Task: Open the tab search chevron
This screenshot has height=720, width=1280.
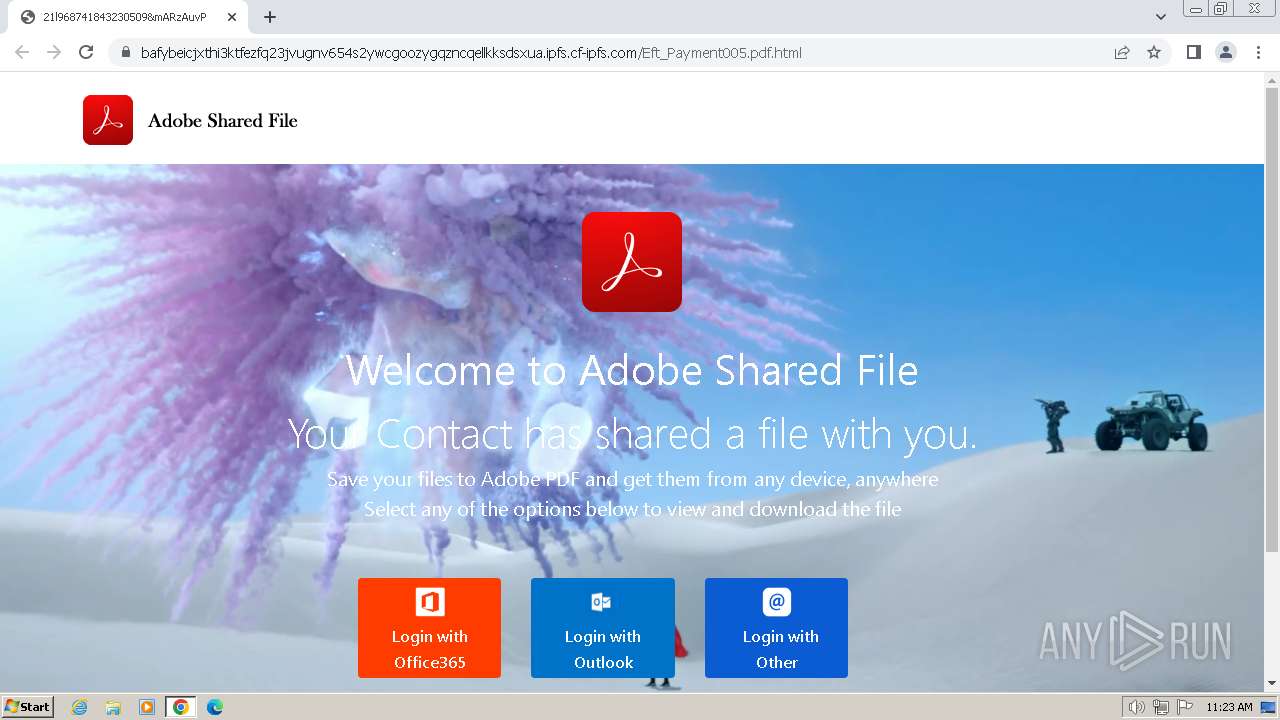Action: 1161,17
